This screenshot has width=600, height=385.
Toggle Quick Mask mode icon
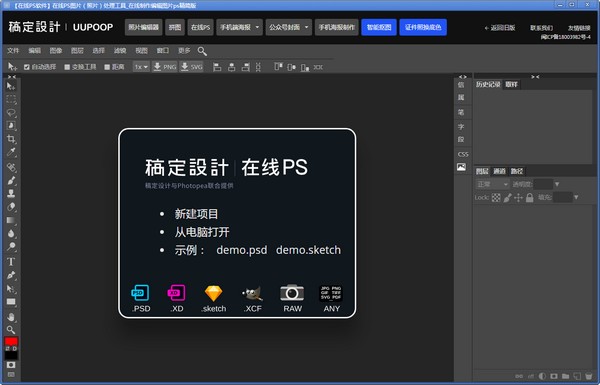pos(11,365)
